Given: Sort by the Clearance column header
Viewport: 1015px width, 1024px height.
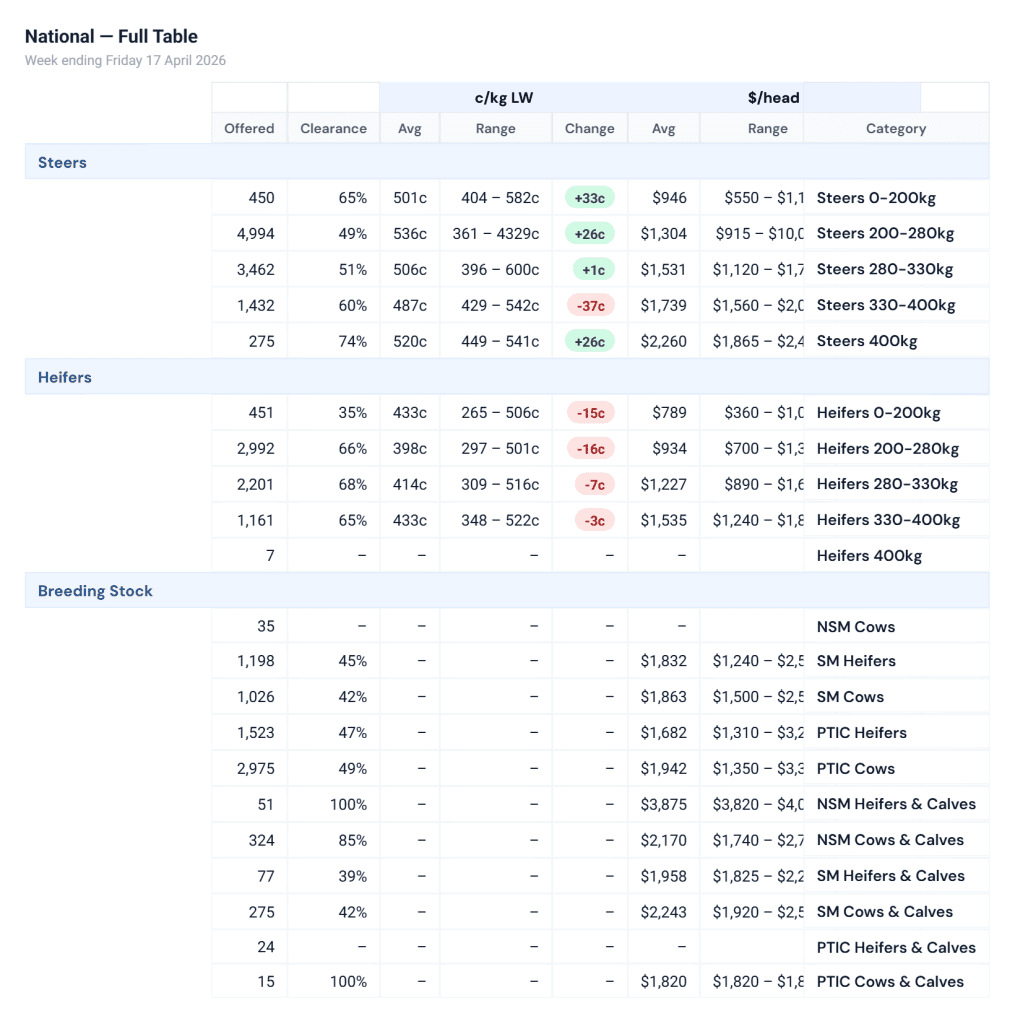Looking at the screenshot, I should click(x=333, y=128).
